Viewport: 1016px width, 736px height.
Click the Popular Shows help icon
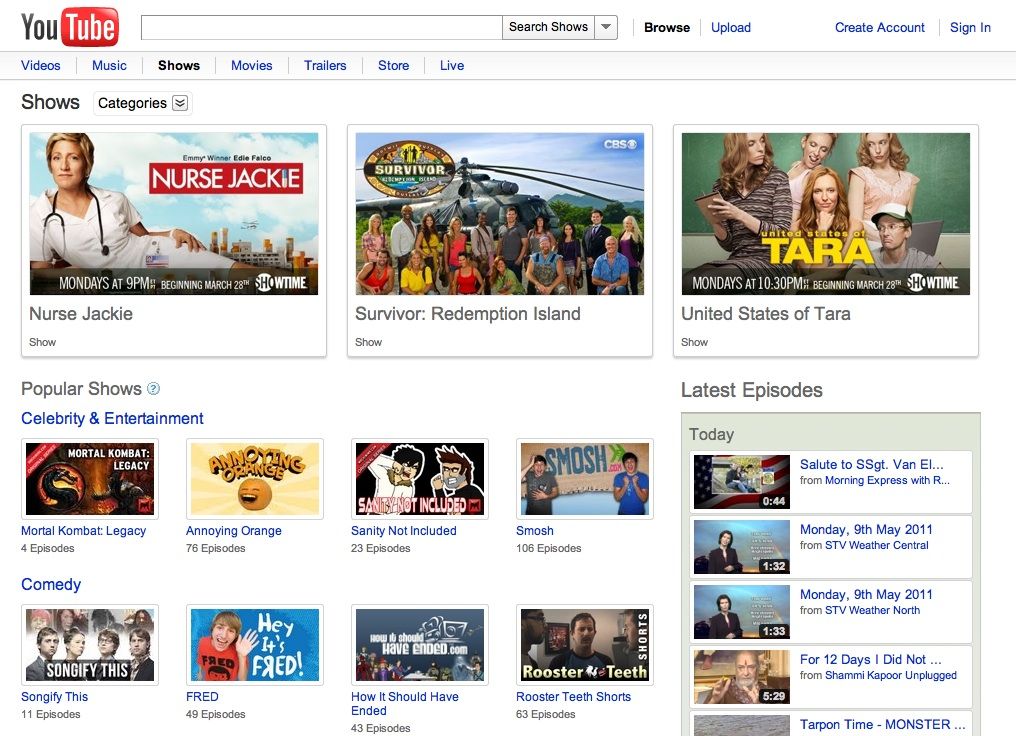153,389
